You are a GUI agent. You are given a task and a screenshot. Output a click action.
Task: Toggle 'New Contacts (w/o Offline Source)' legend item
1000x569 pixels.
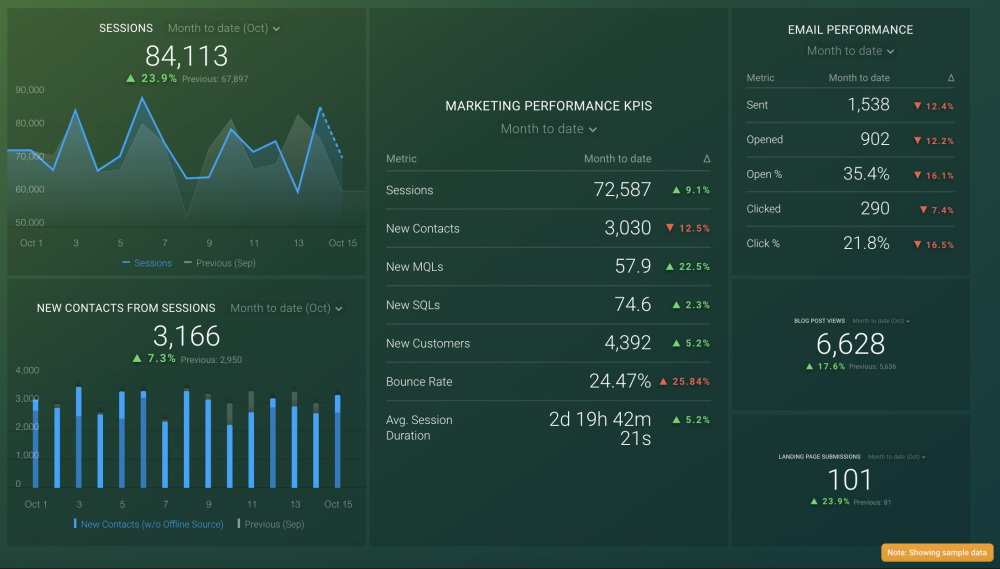click(x=150, y=524)
